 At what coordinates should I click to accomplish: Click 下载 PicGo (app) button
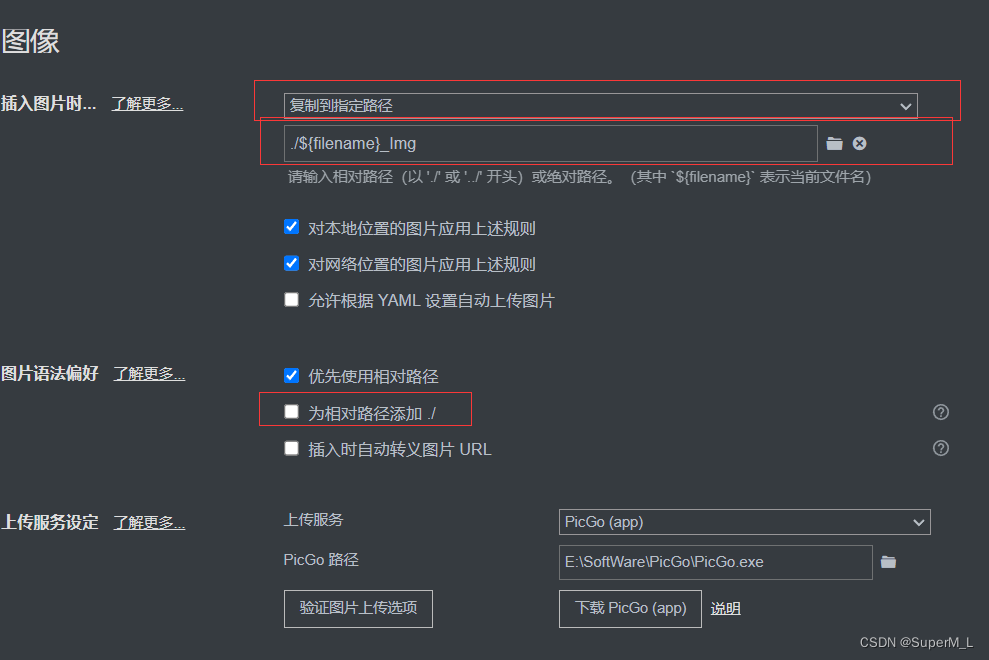(630, 608)
